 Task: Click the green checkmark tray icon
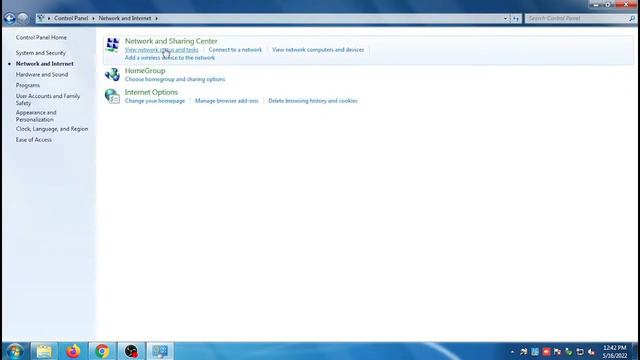[x=569, y=352]
